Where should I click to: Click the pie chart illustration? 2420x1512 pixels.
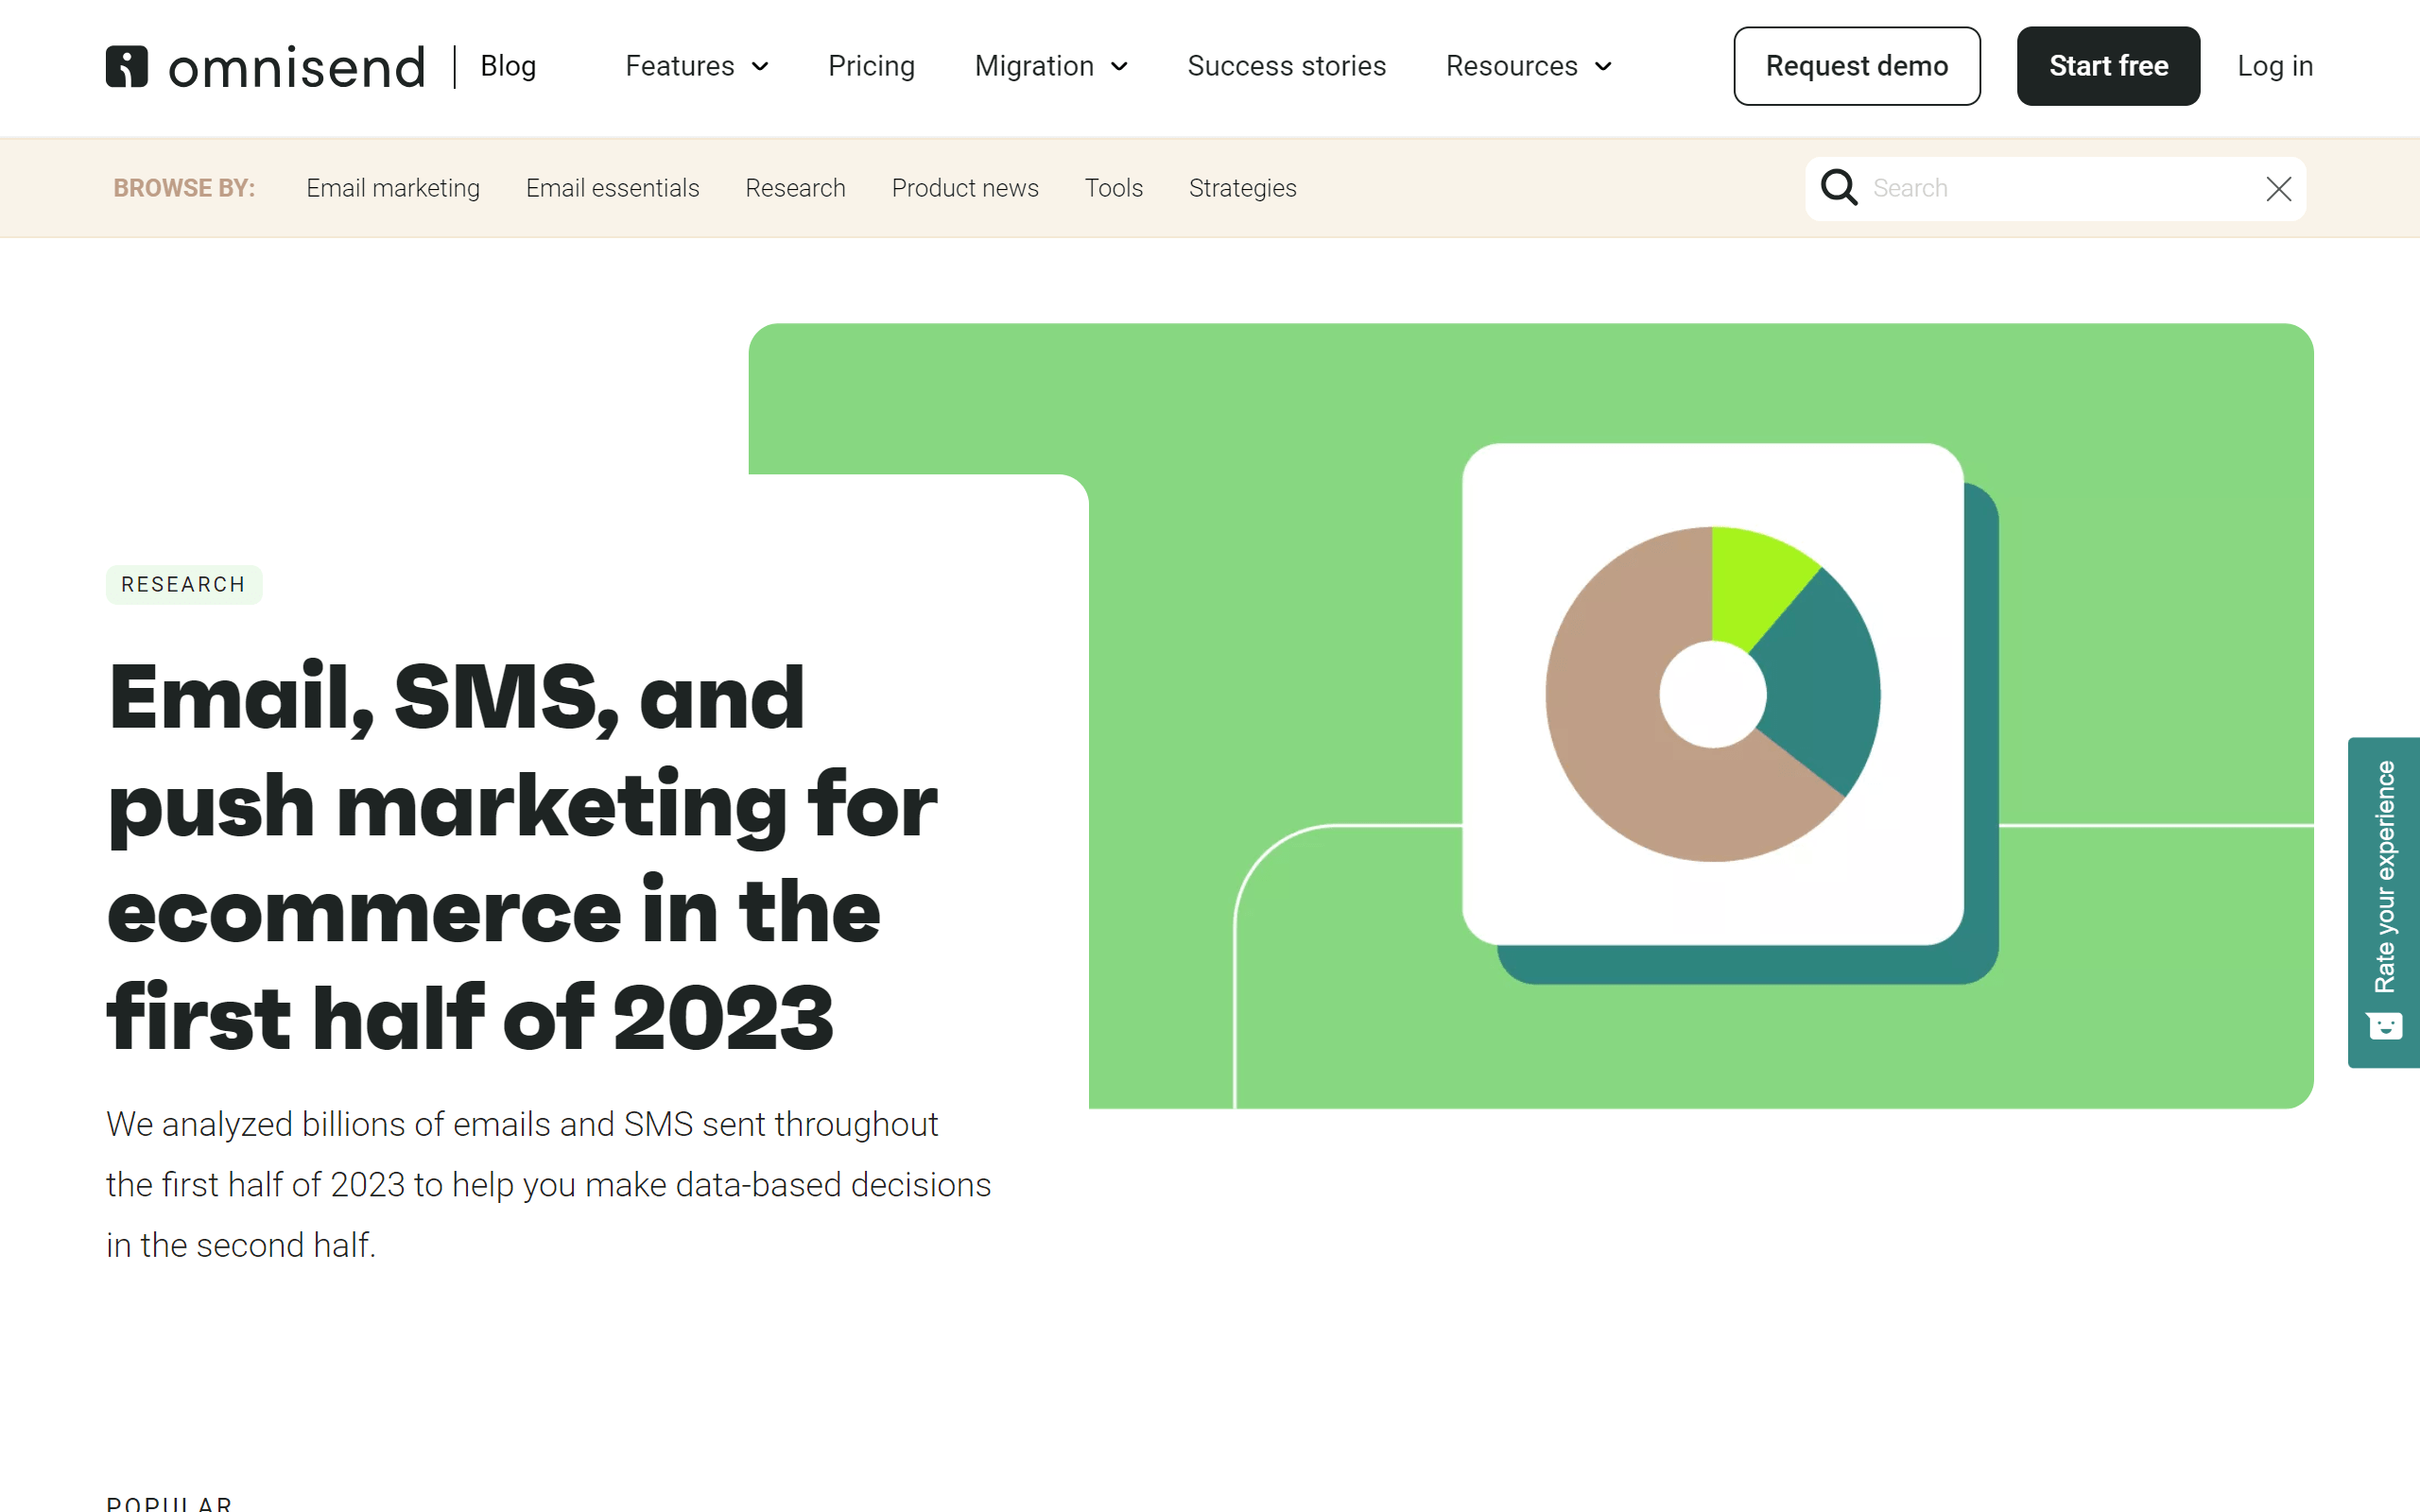point(1712,694)
